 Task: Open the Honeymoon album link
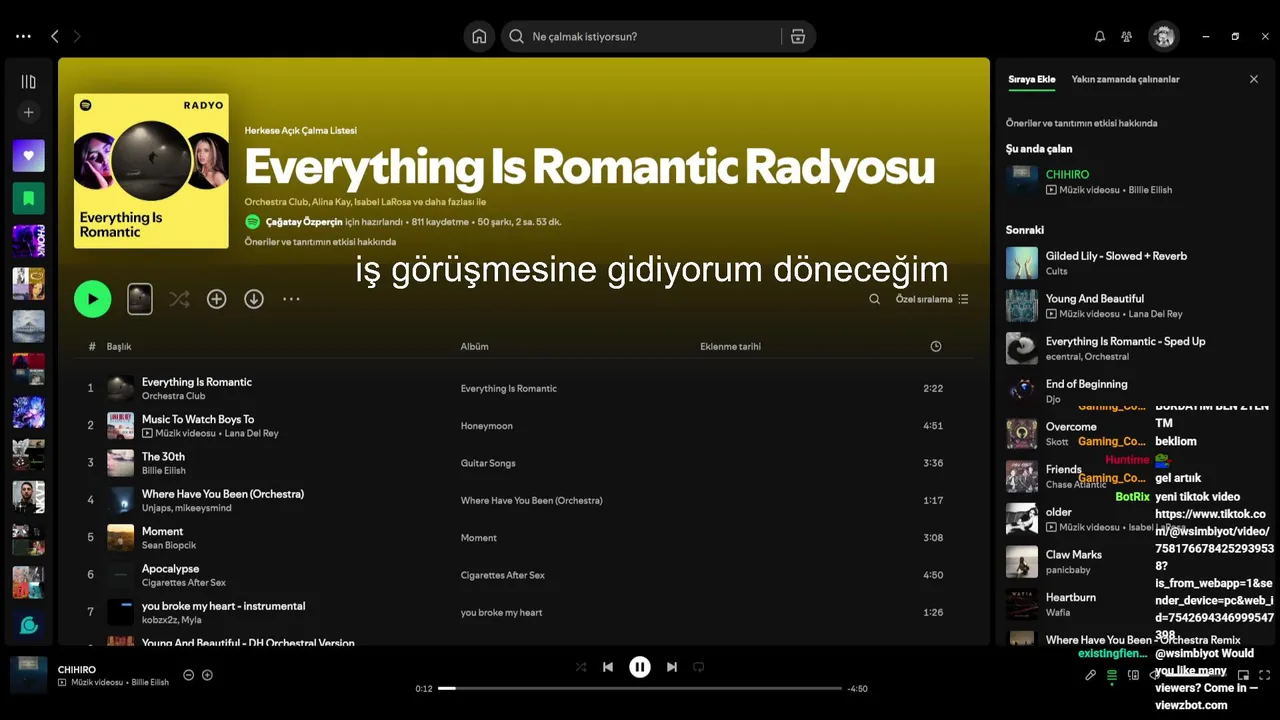pyautogui.click(x=487, y=426)
